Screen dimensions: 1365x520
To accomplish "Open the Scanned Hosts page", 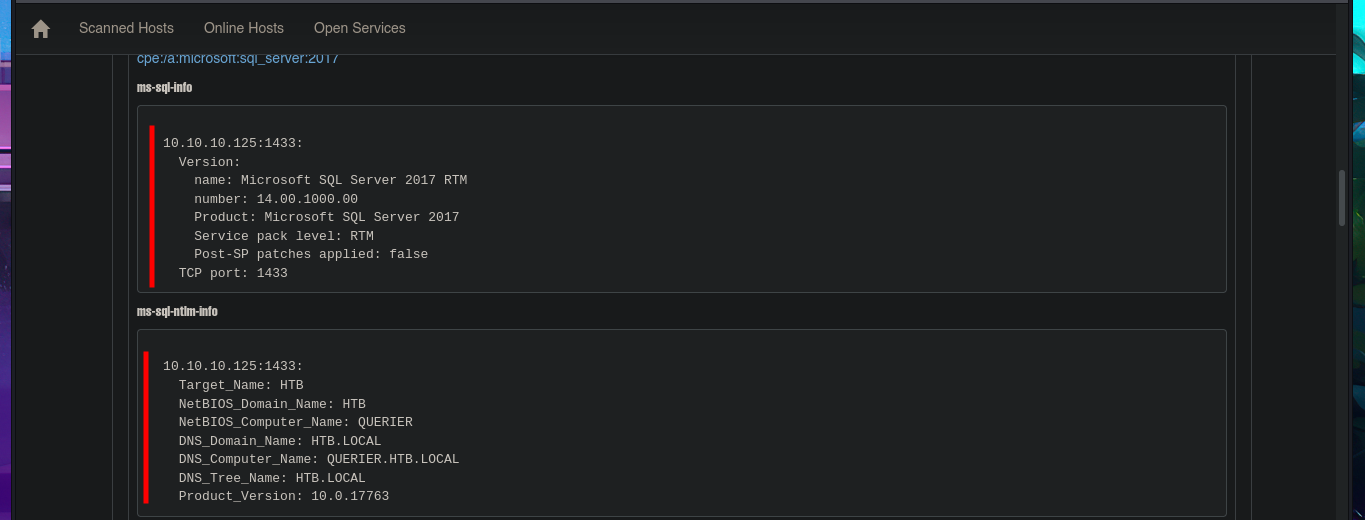I will pos(126,28).
